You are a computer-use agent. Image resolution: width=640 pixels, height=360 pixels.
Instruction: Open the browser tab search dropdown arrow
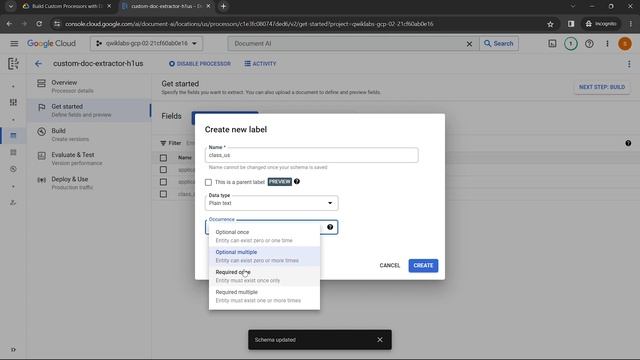pos(11,6)
